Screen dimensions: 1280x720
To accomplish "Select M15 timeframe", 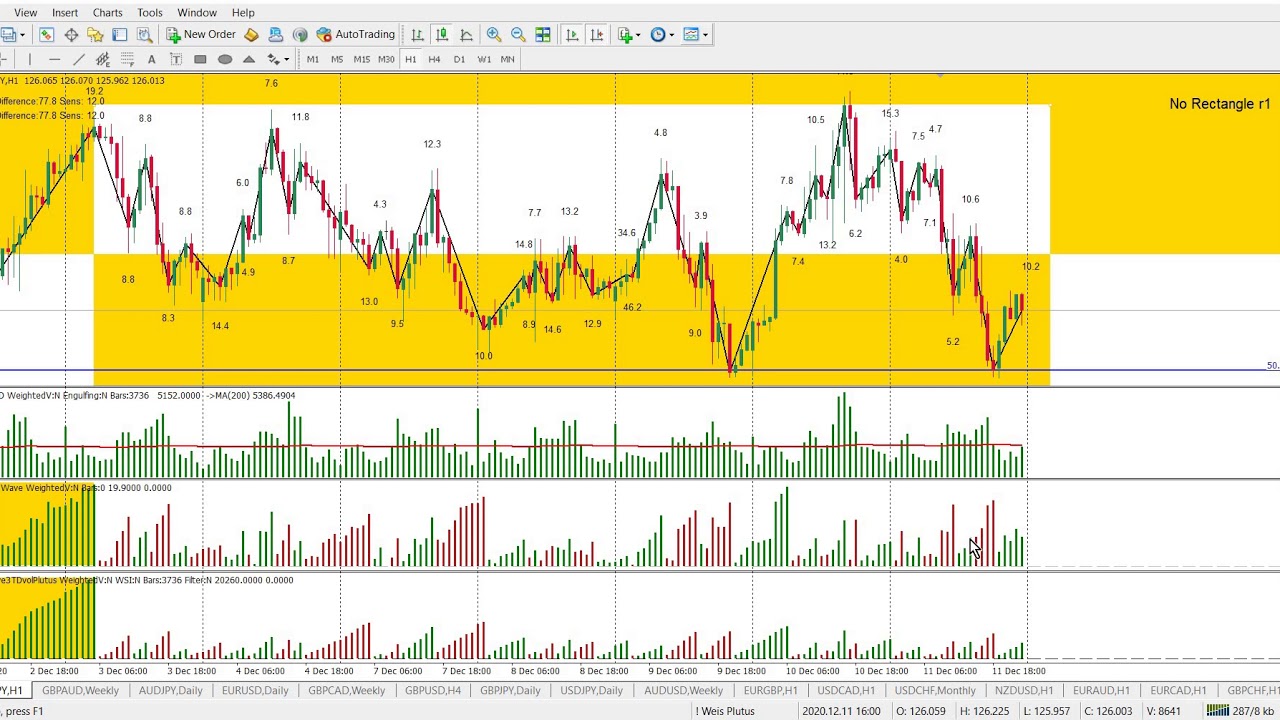I will pos(362,59).
